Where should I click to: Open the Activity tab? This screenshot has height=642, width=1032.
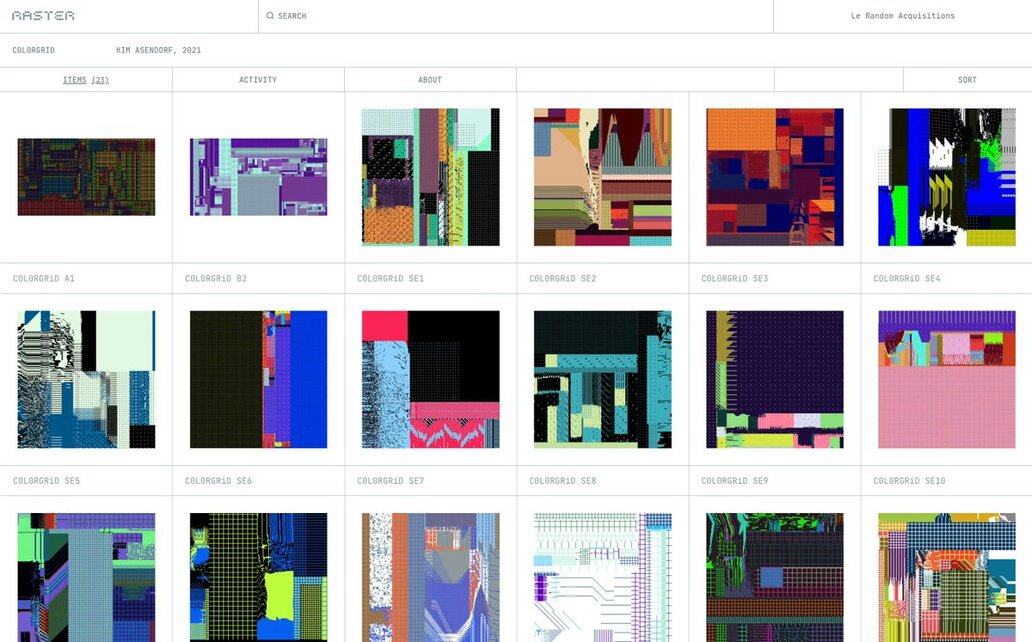click(258, 80)
